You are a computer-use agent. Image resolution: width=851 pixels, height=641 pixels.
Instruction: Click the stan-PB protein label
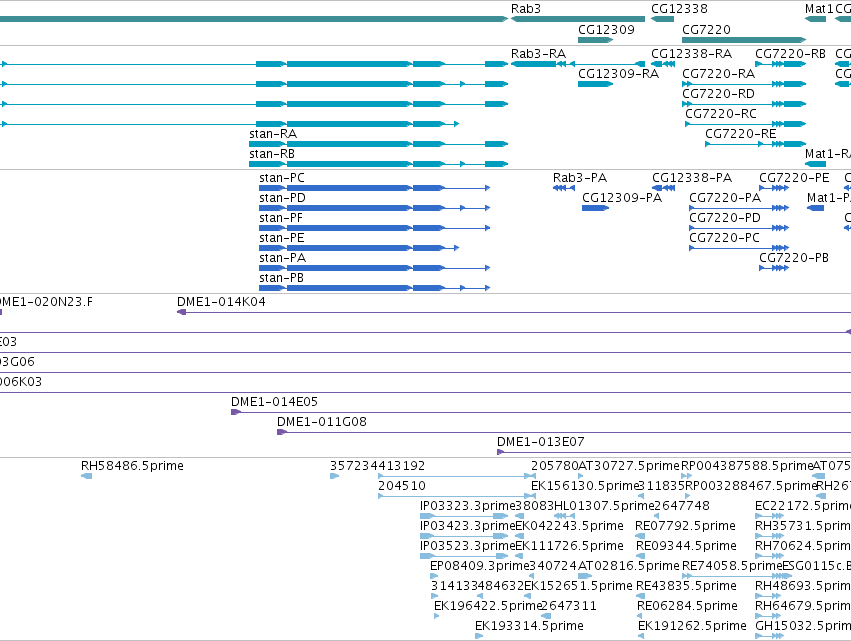(x=282, y=278)
